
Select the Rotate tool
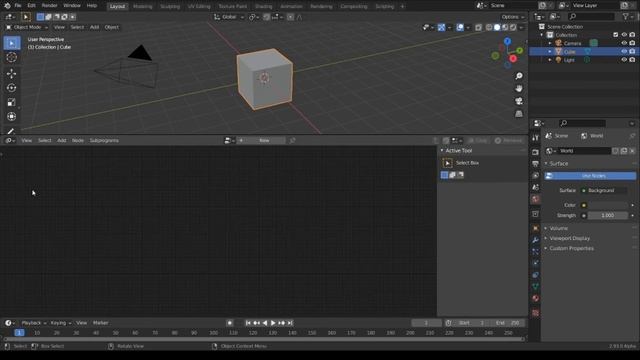pos(12,88)
